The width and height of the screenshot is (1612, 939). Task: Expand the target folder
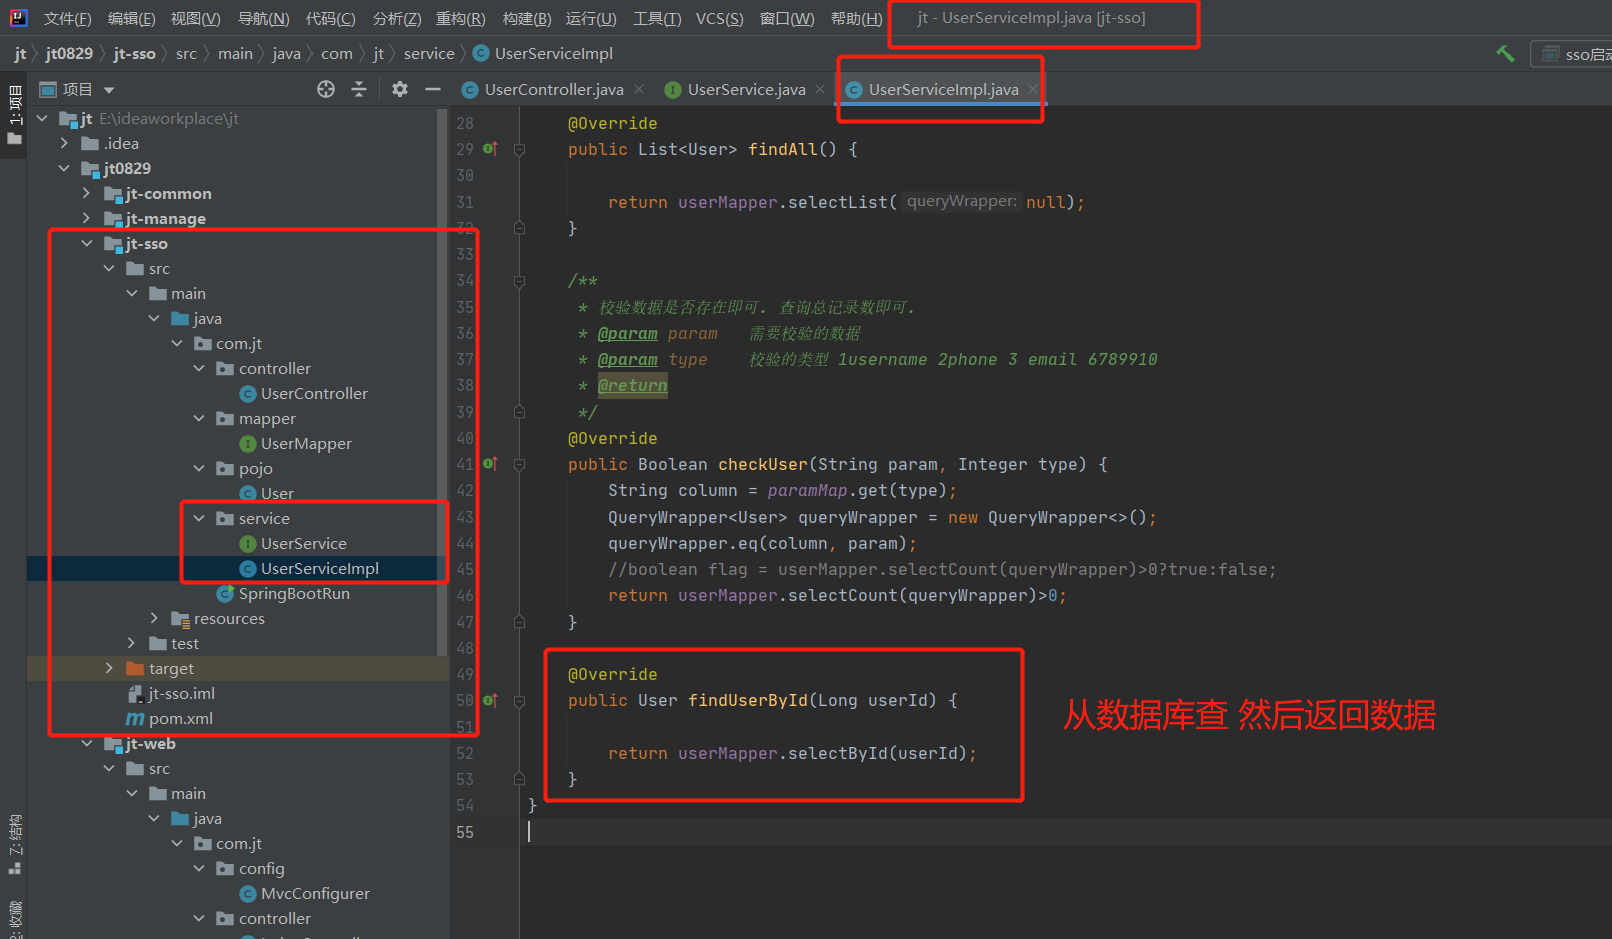click(x=109, y=668)
